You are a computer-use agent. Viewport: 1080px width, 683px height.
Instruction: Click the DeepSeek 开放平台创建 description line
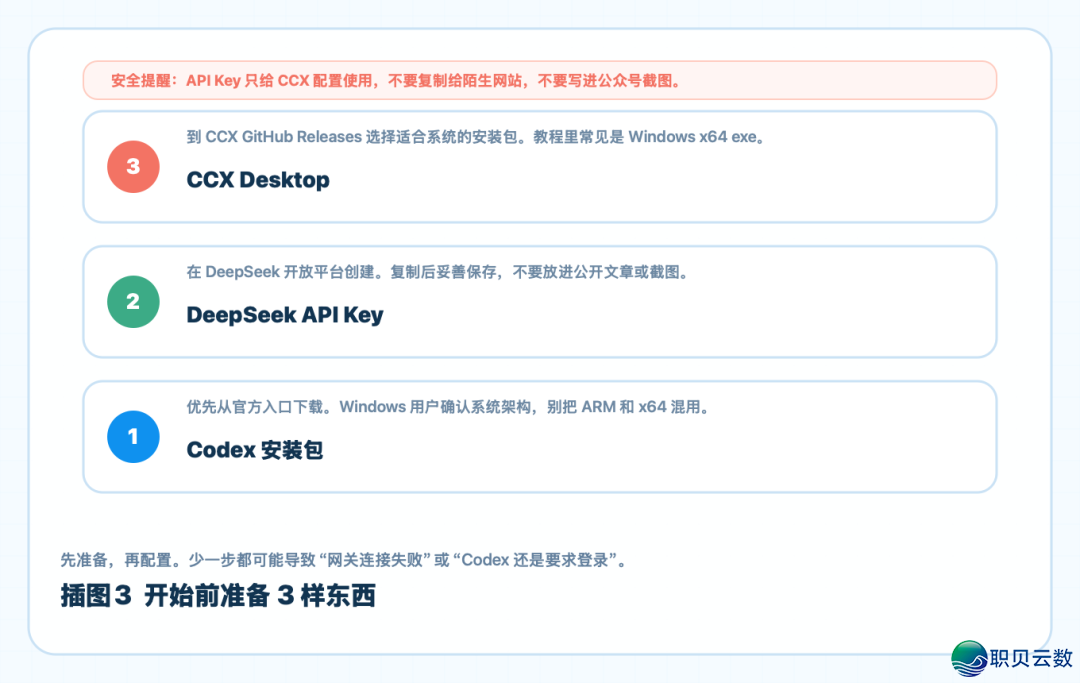point(438,272)
